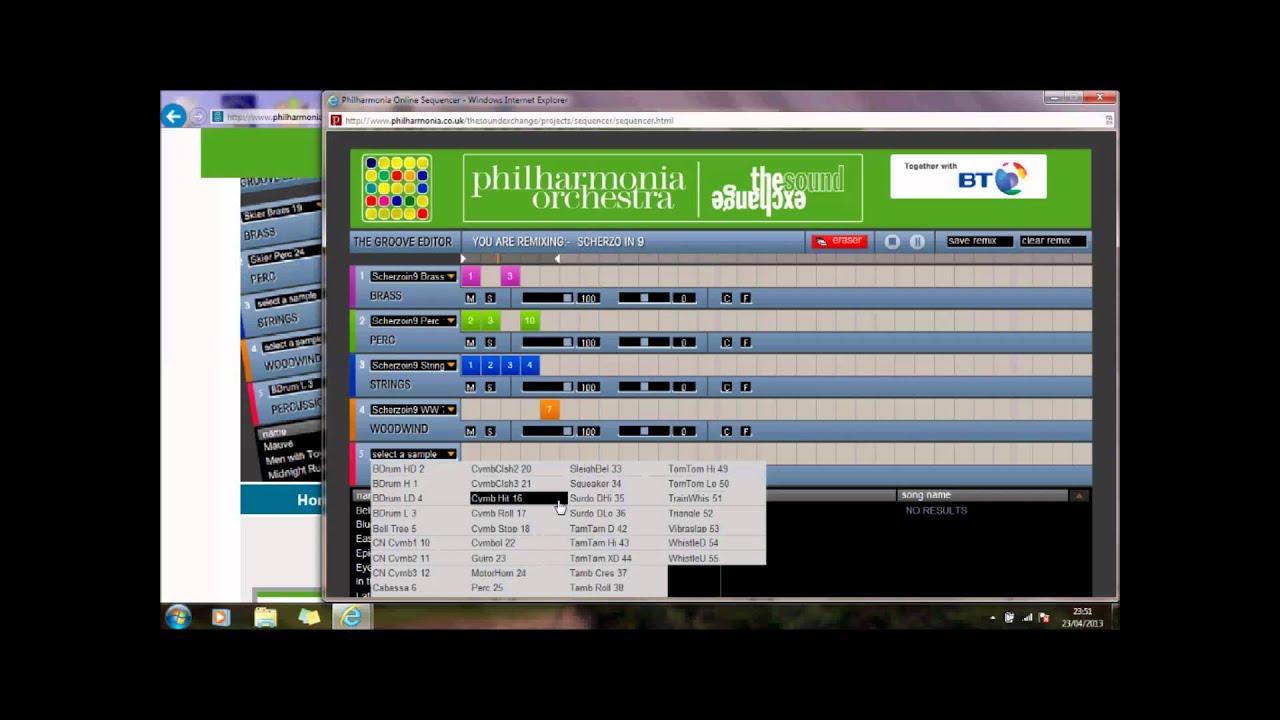Image resolution: width=1280 pixels, height=720 pixels.
Task: Click the taskbar clock showing 23:51
Action: pos(1082,617)
